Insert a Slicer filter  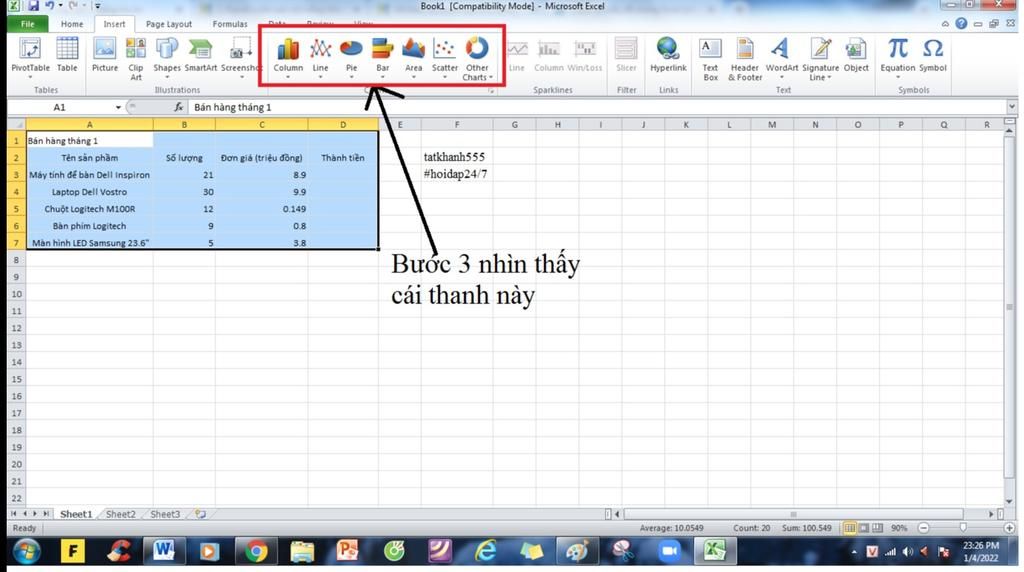pos(626,55)
